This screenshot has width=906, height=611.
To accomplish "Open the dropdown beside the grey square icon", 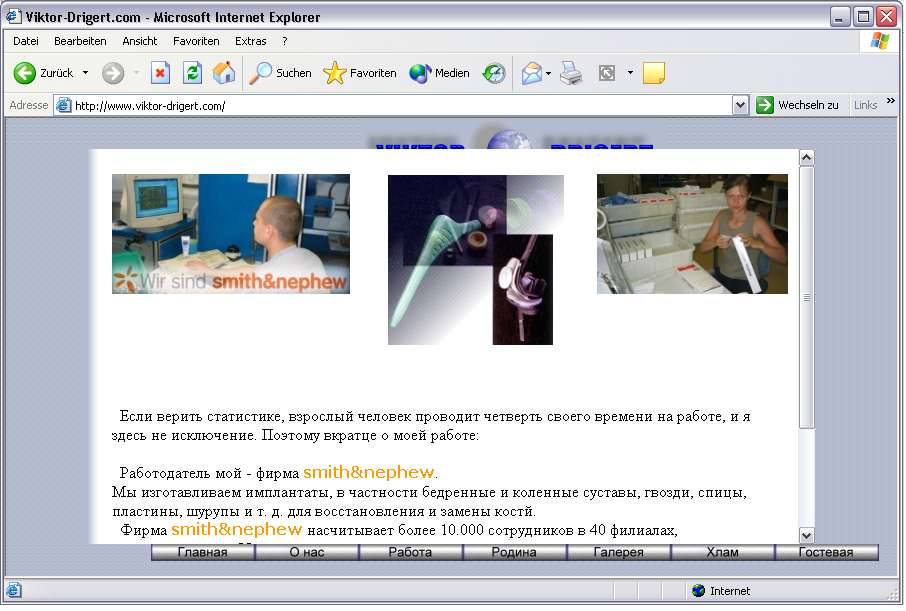I will 630,73.
